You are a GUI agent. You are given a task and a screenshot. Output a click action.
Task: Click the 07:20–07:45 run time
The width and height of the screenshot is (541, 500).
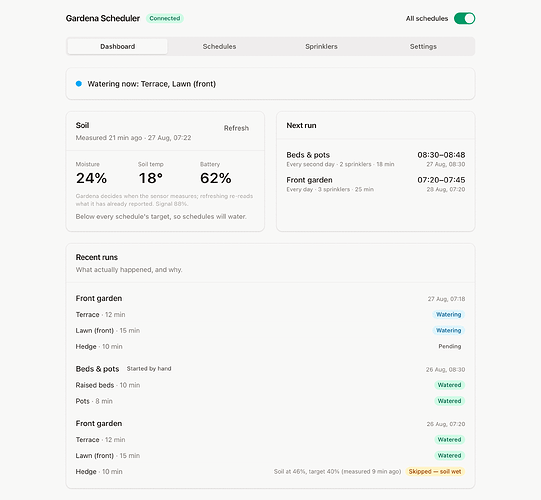tap(441, 180)
